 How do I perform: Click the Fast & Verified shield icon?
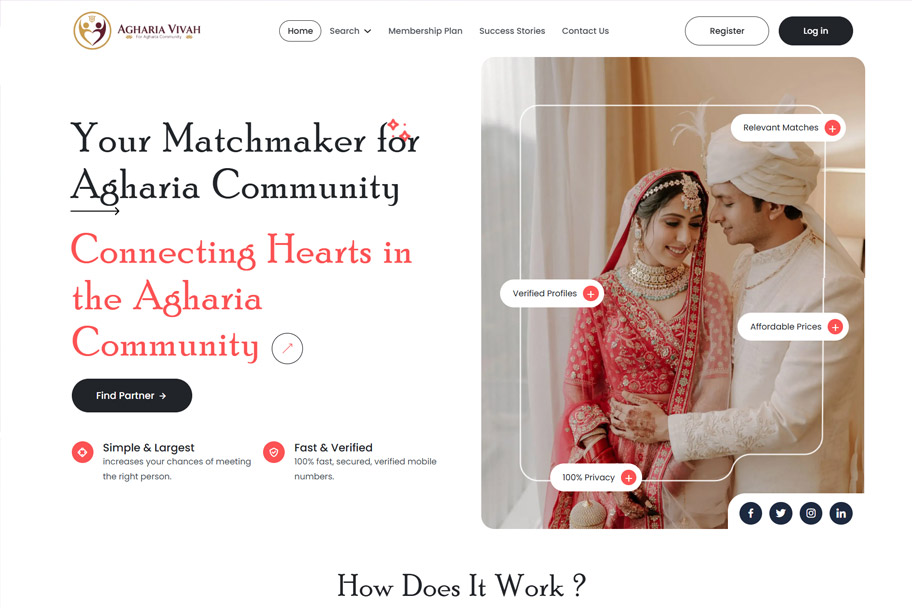point(274,452)
